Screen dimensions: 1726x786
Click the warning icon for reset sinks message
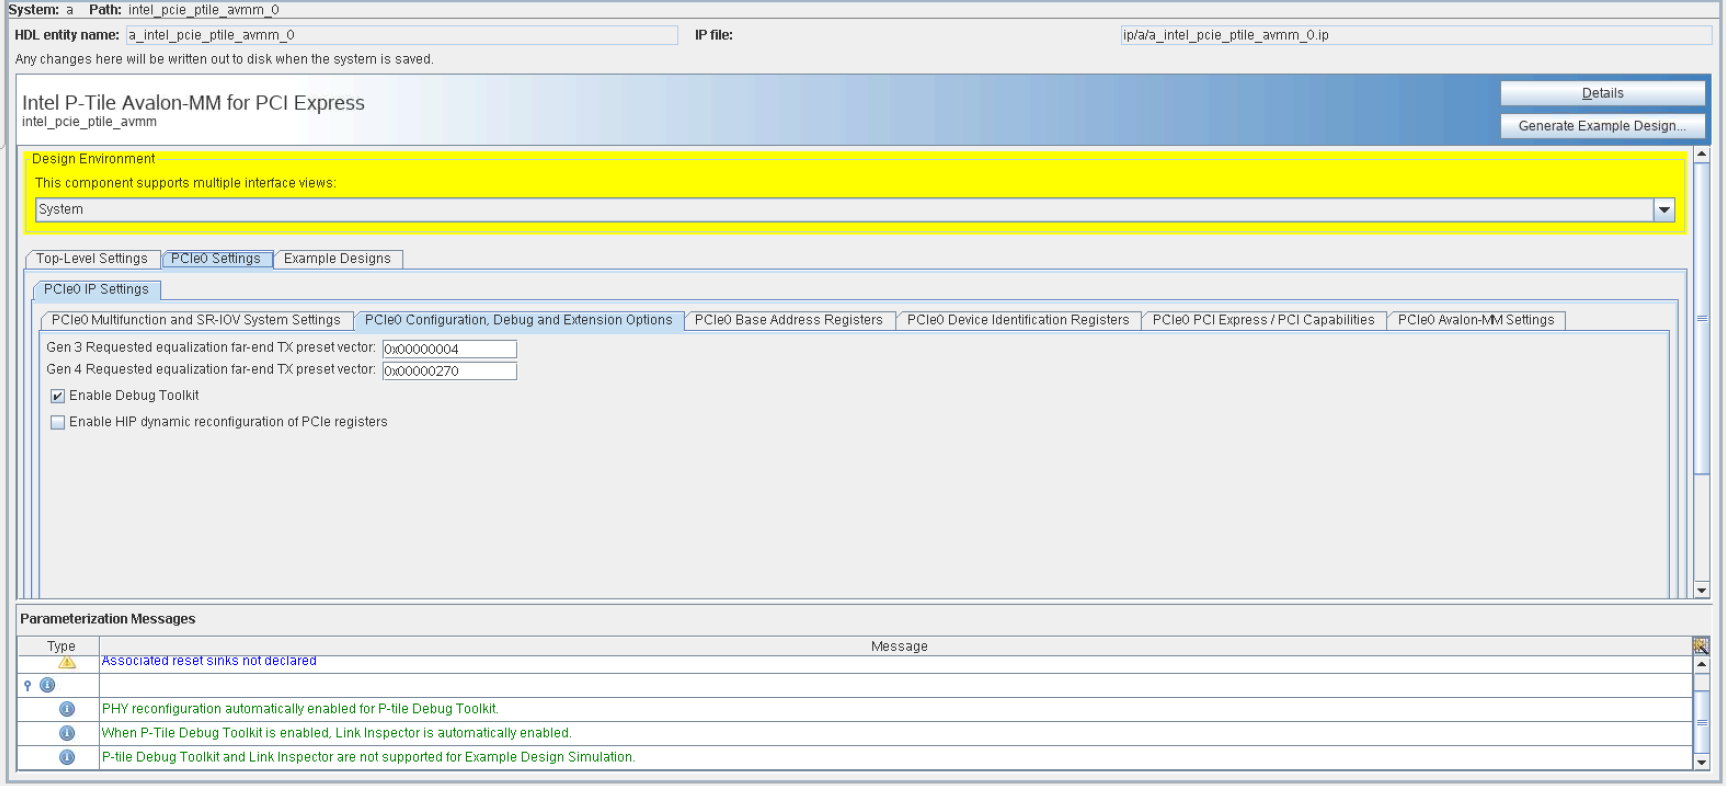coord(67,662)
